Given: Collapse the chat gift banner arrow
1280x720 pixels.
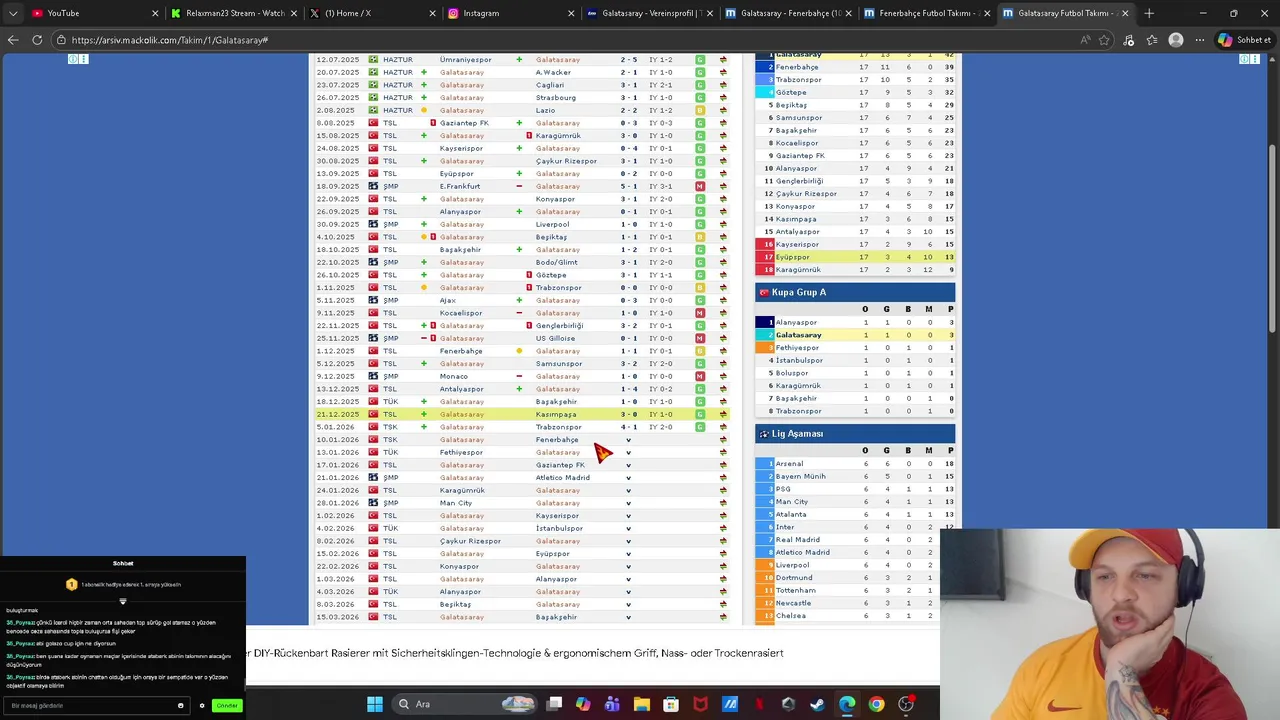Looking at the screenshot, I should pos(123,602).
